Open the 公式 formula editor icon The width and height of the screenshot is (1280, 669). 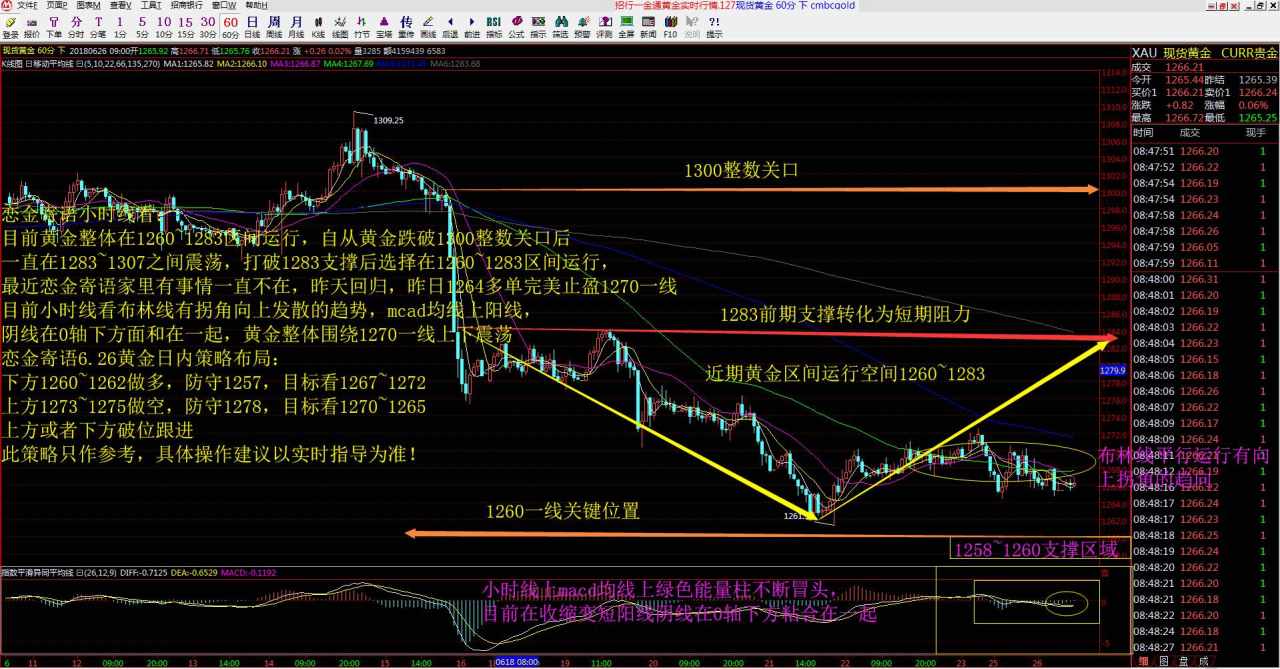tap(516, 27)
